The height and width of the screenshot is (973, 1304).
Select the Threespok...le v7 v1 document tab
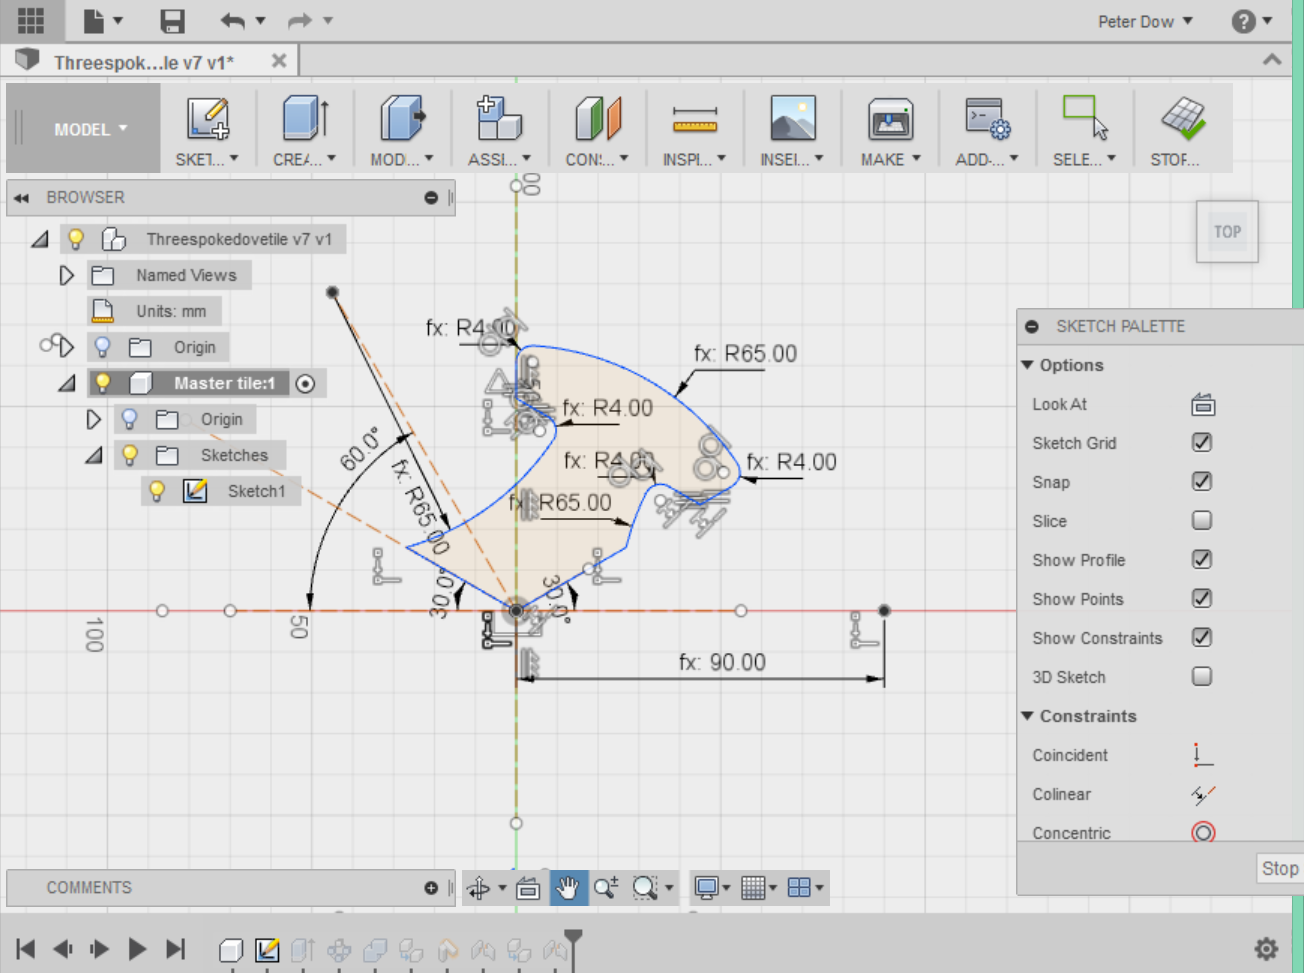(143, 62)
